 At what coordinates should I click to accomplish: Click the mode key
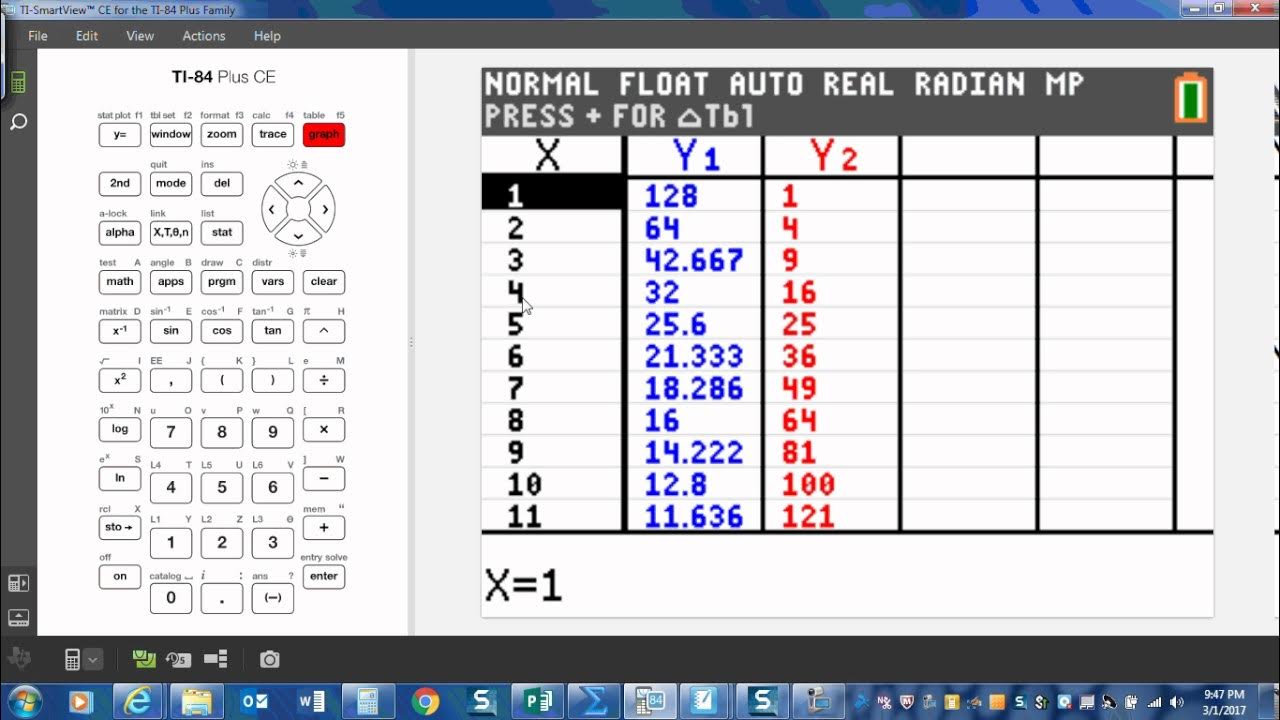(x=171, y=183)
